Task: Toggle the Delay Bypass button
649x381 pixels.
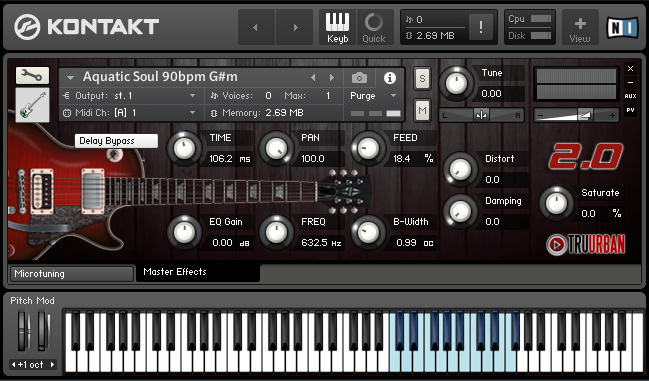Action: tap(116, 141)
